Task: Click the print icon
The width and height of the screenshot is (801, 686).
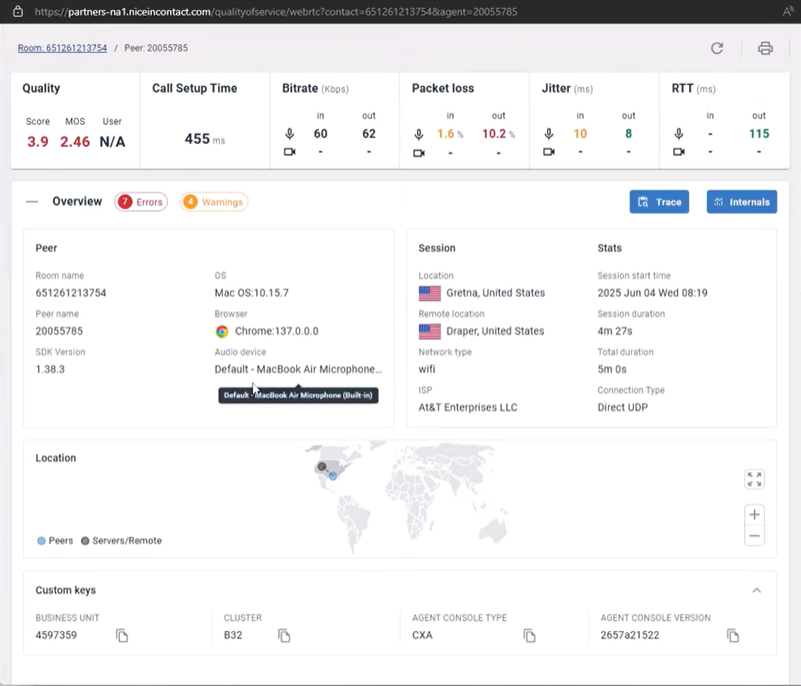Action: (765, 48)
